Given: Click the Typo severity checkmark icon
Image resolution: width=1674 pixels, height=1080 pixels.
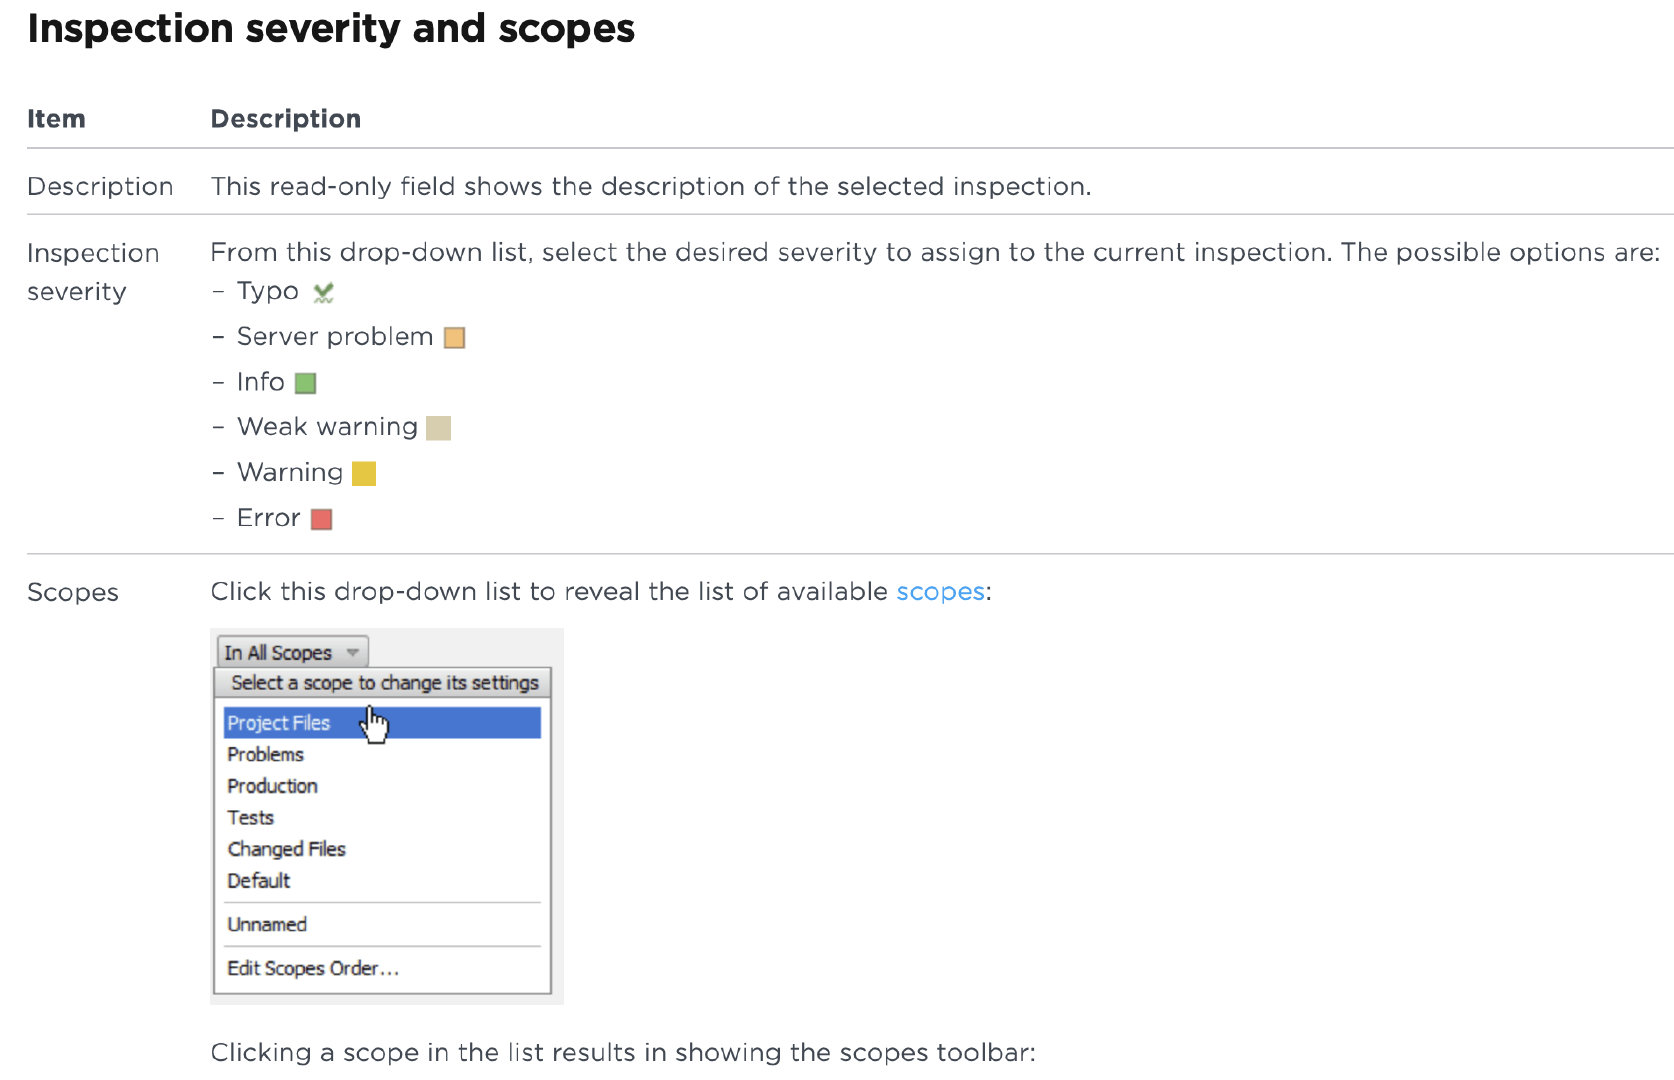Looking at the screenshot, I should pos(323,292).
